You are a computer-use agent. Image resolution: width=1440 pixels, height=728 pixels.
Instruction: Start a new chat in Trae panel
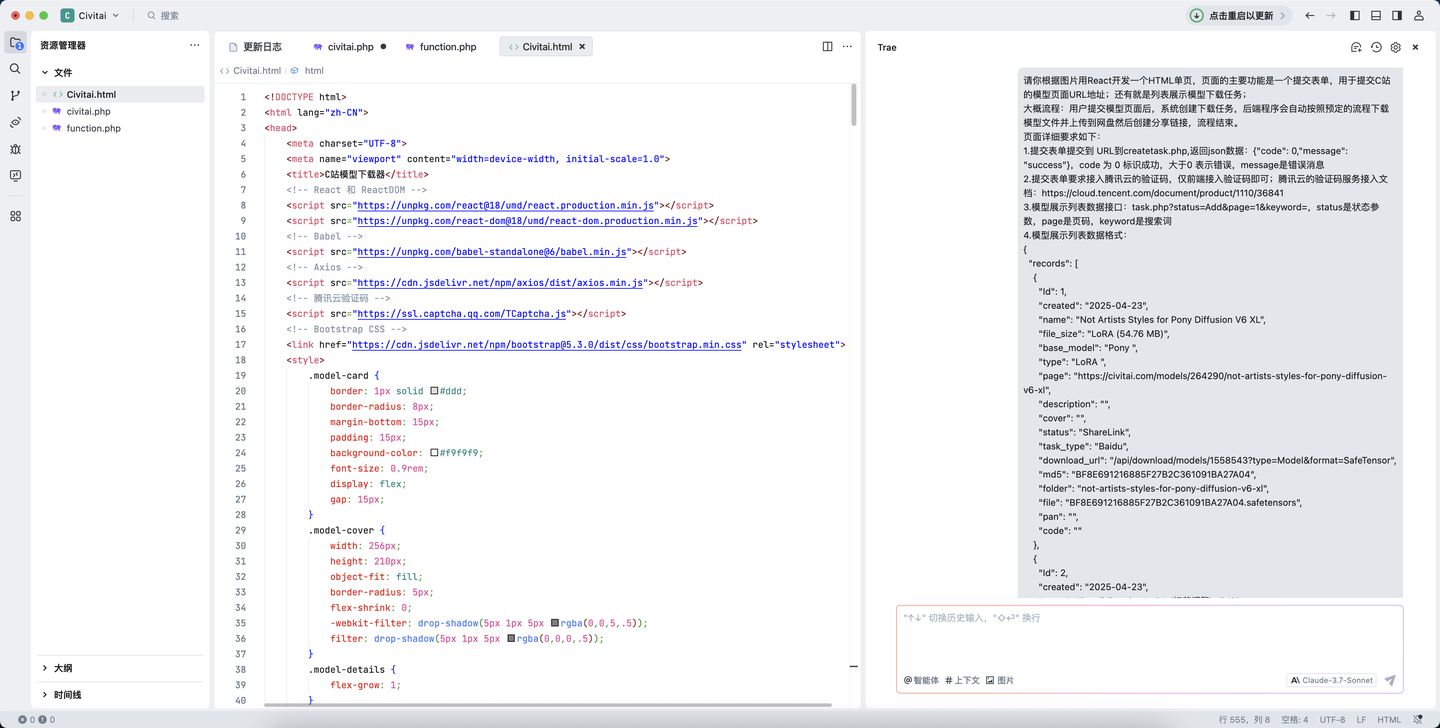coord(1356,47)
